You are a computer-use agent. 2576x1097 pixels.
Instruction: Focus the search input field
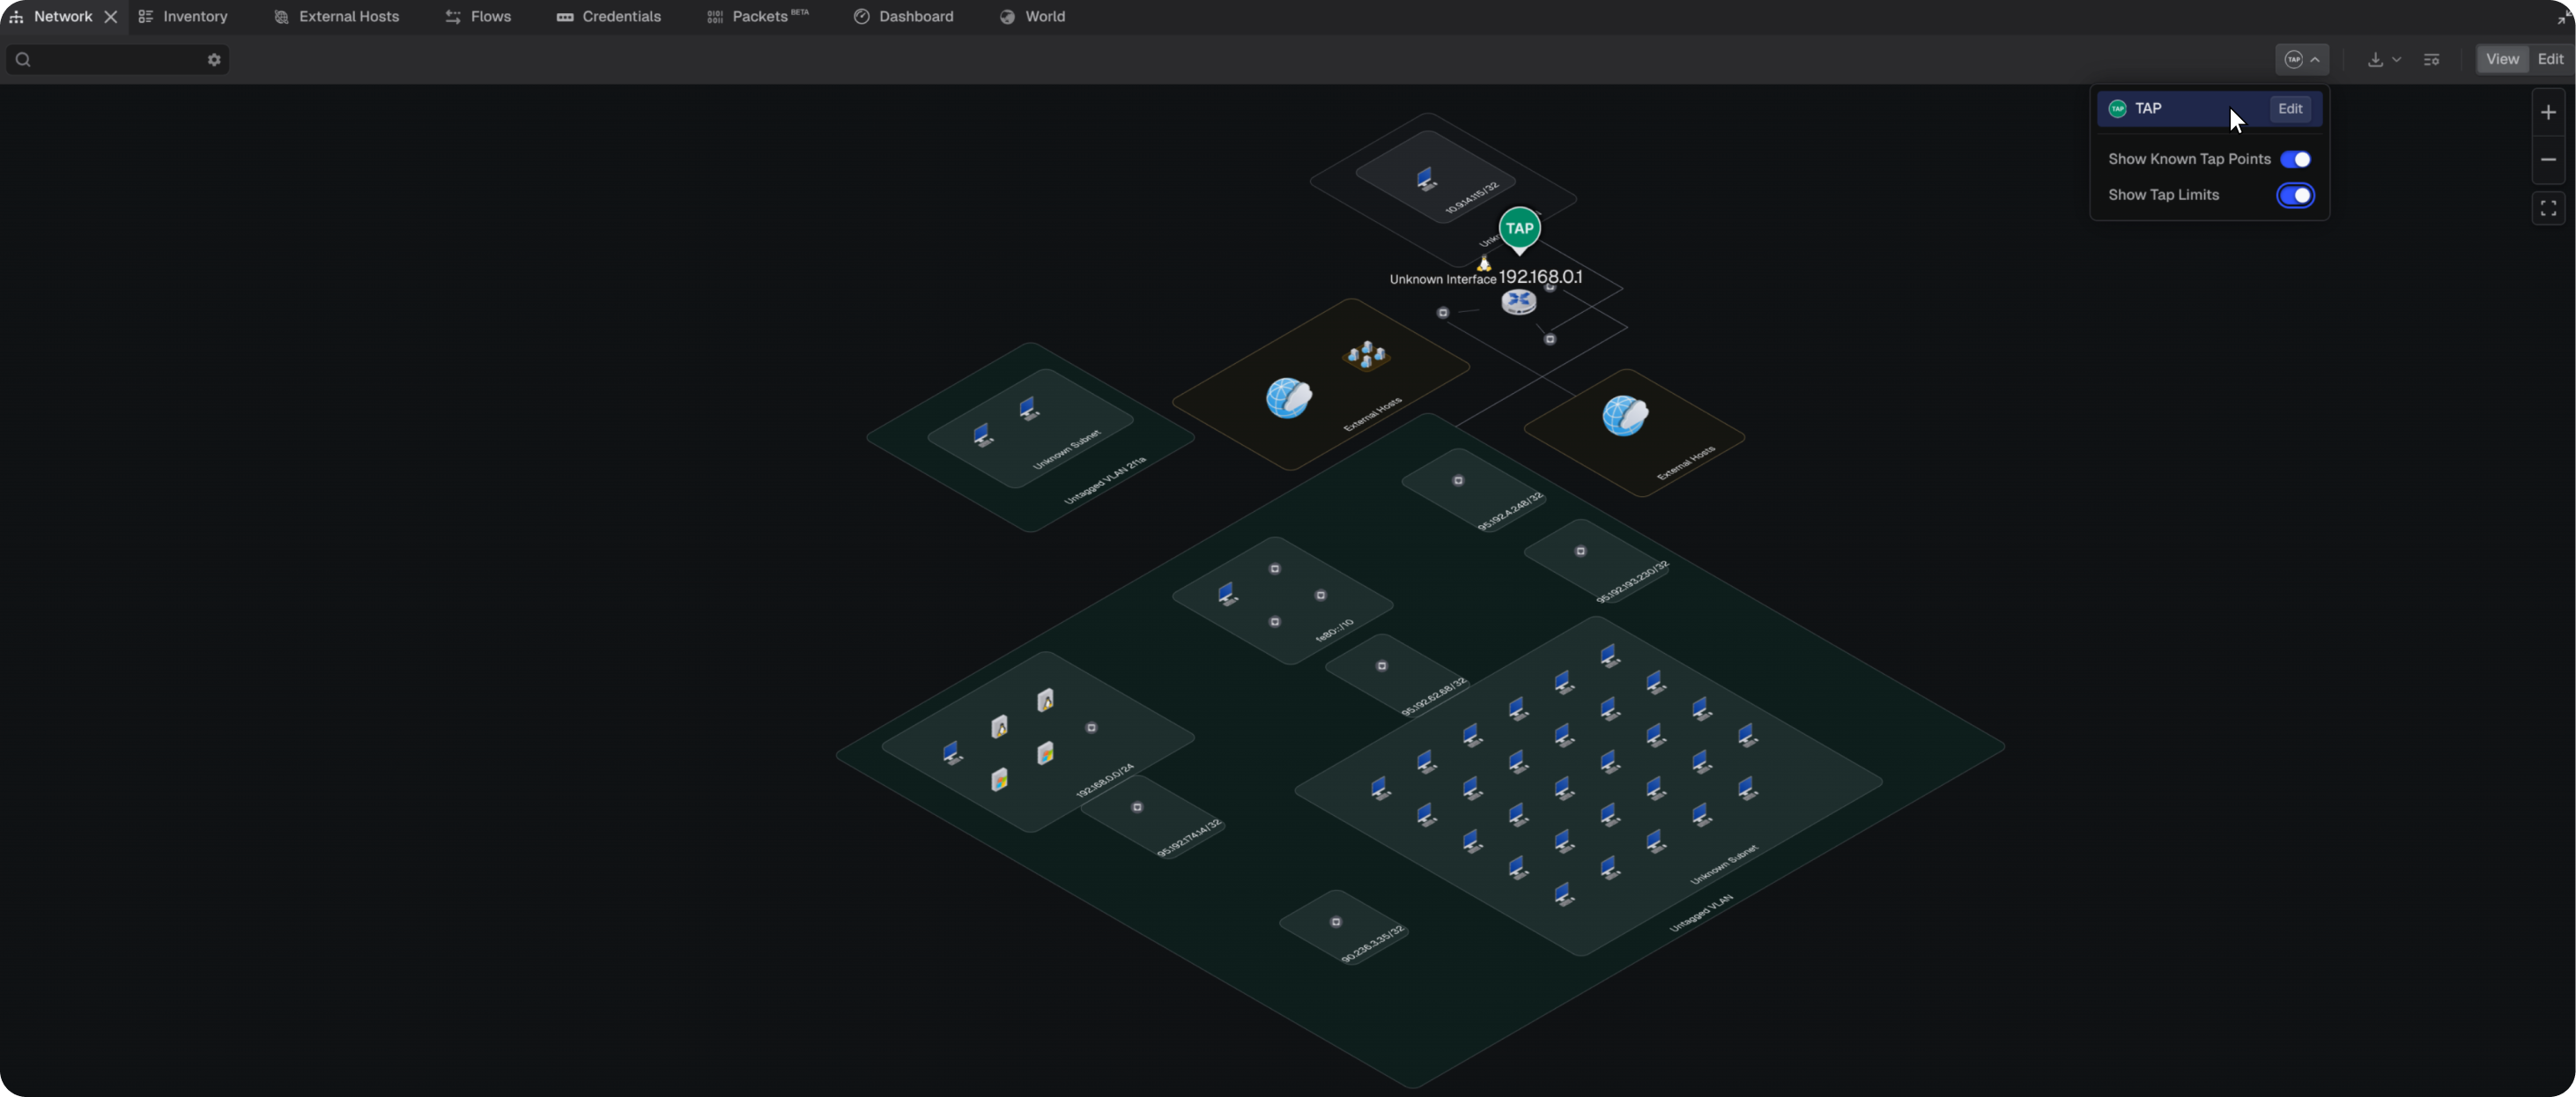(x=117, y=60)
